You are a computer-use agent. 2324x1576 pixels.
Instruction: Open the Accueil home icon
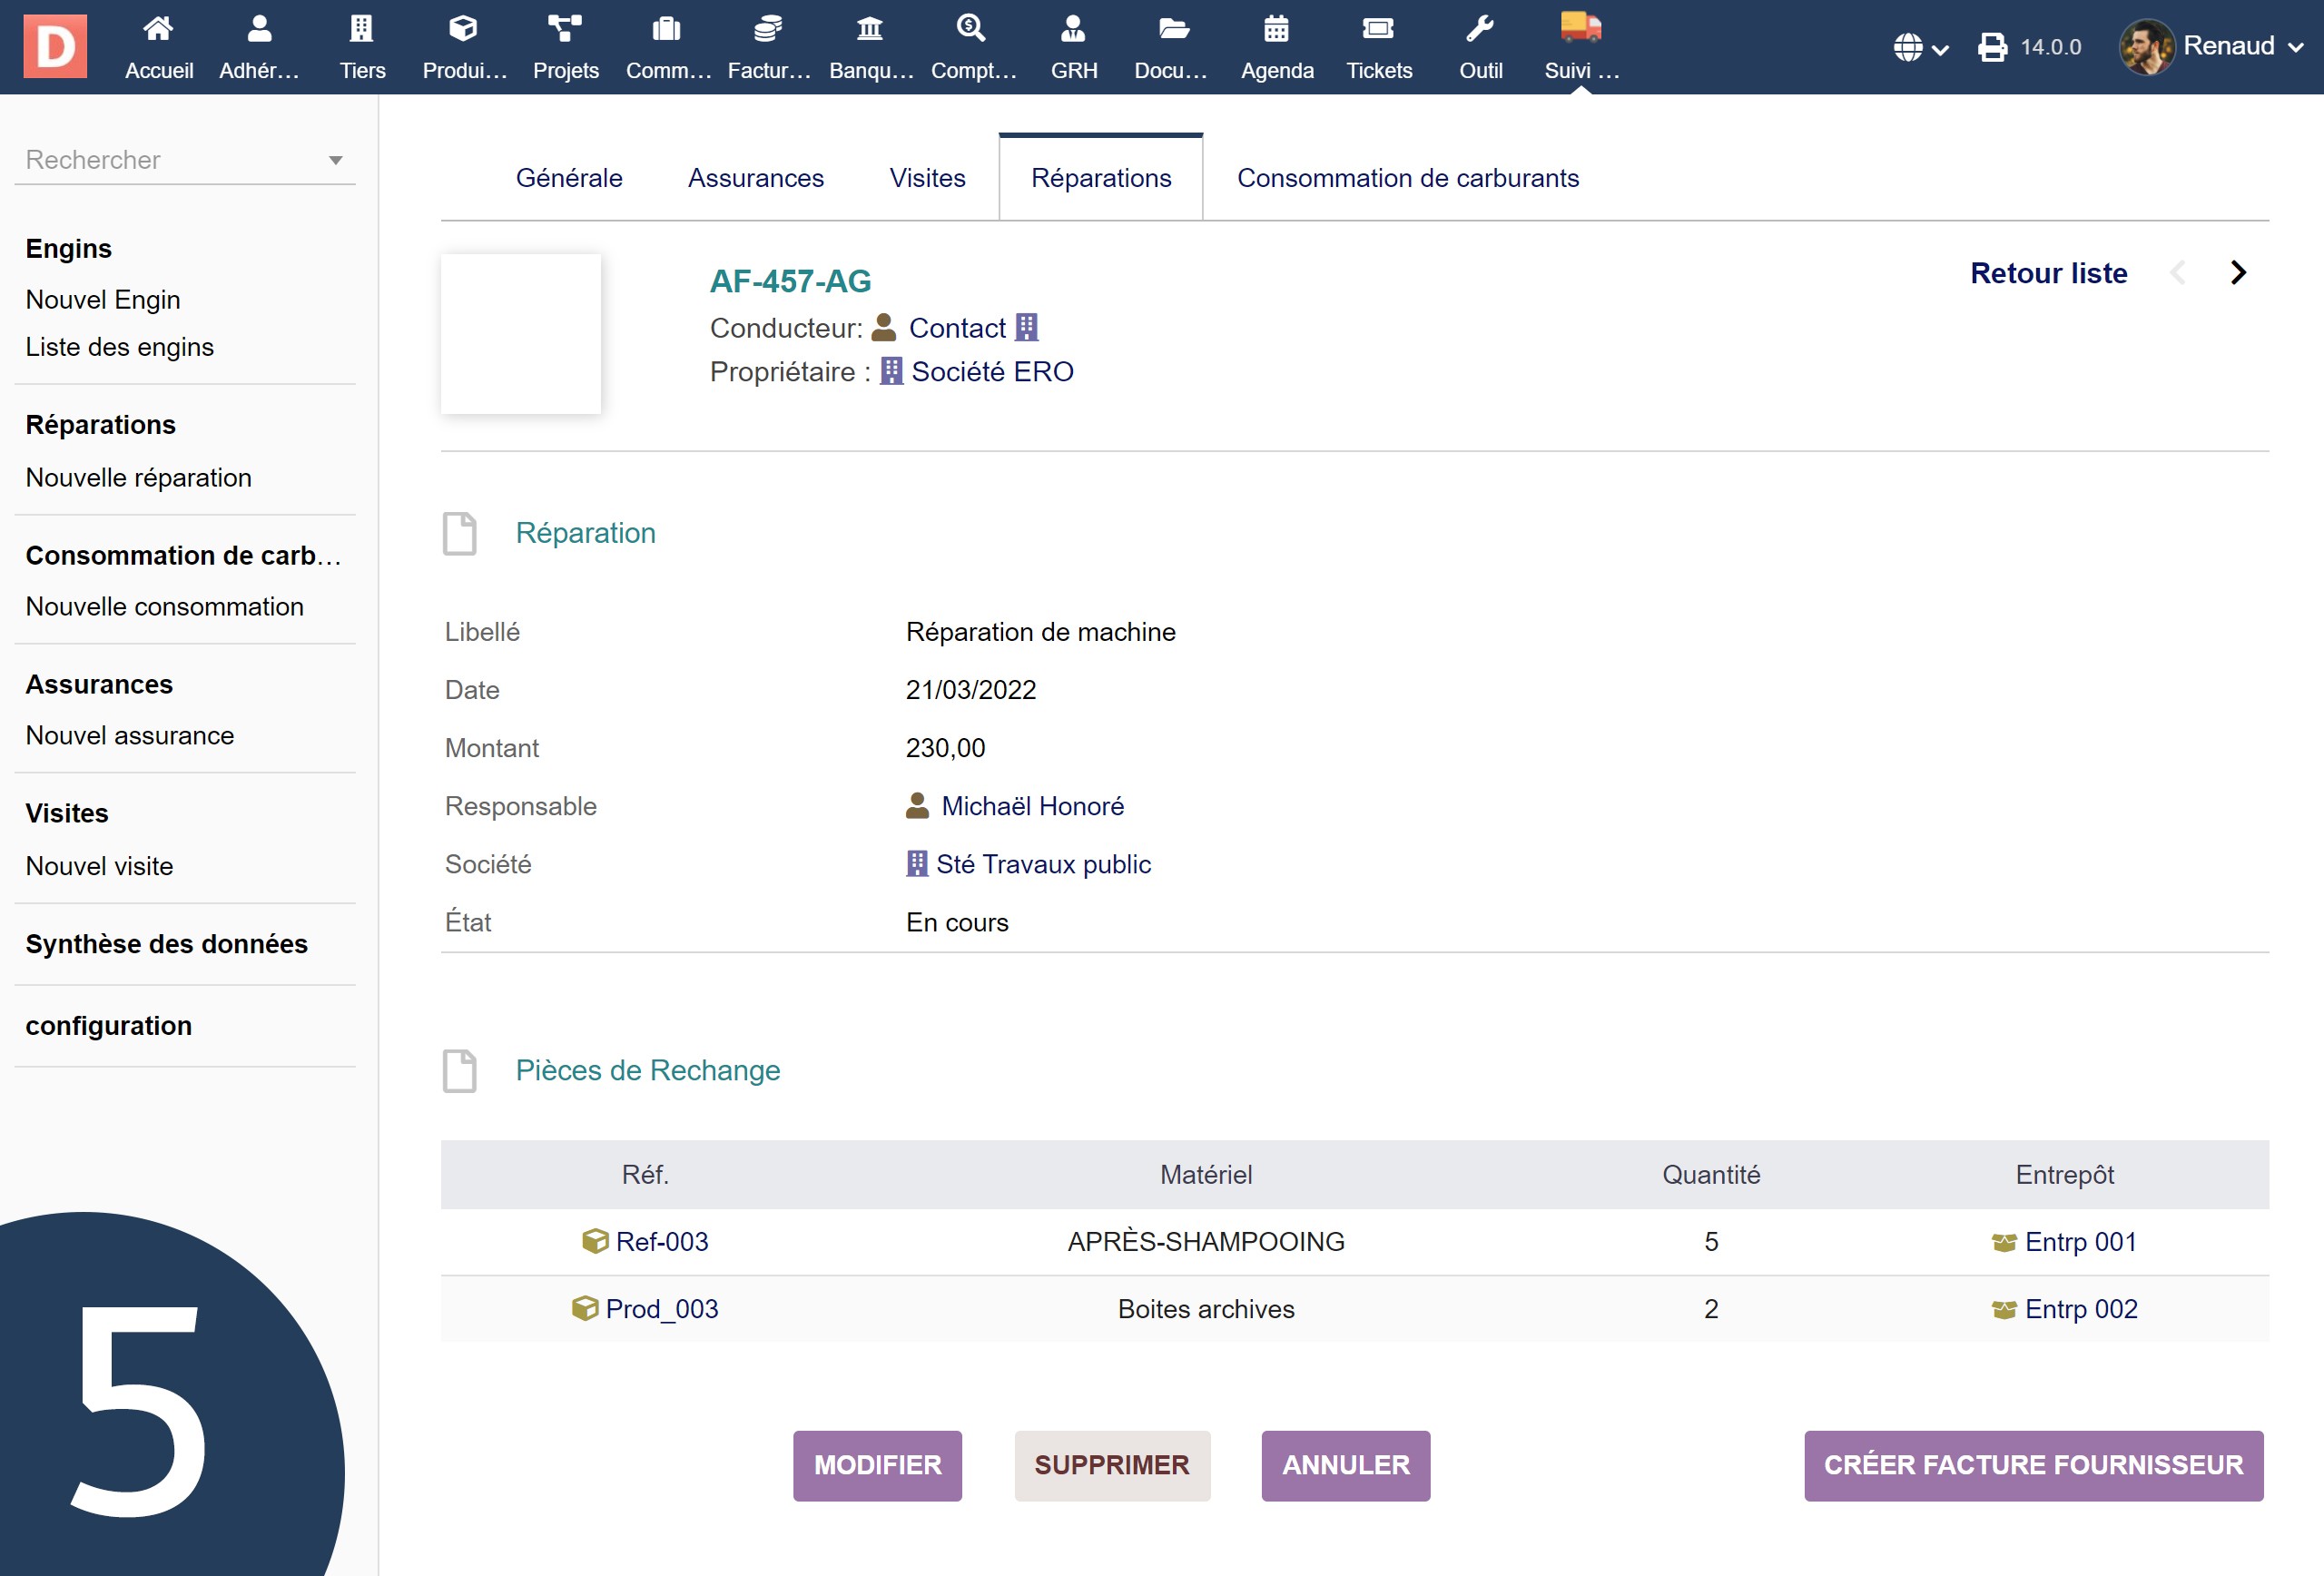pos(158,29)
